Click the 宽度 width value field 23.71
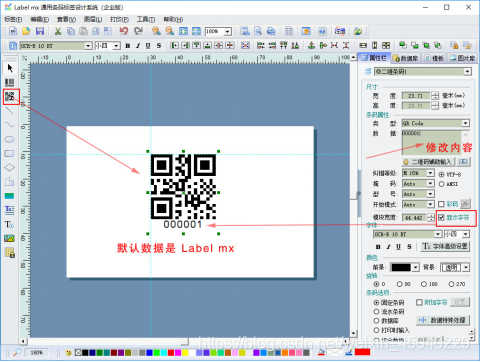This screenshot has width=480, height=362. (416, 96)
